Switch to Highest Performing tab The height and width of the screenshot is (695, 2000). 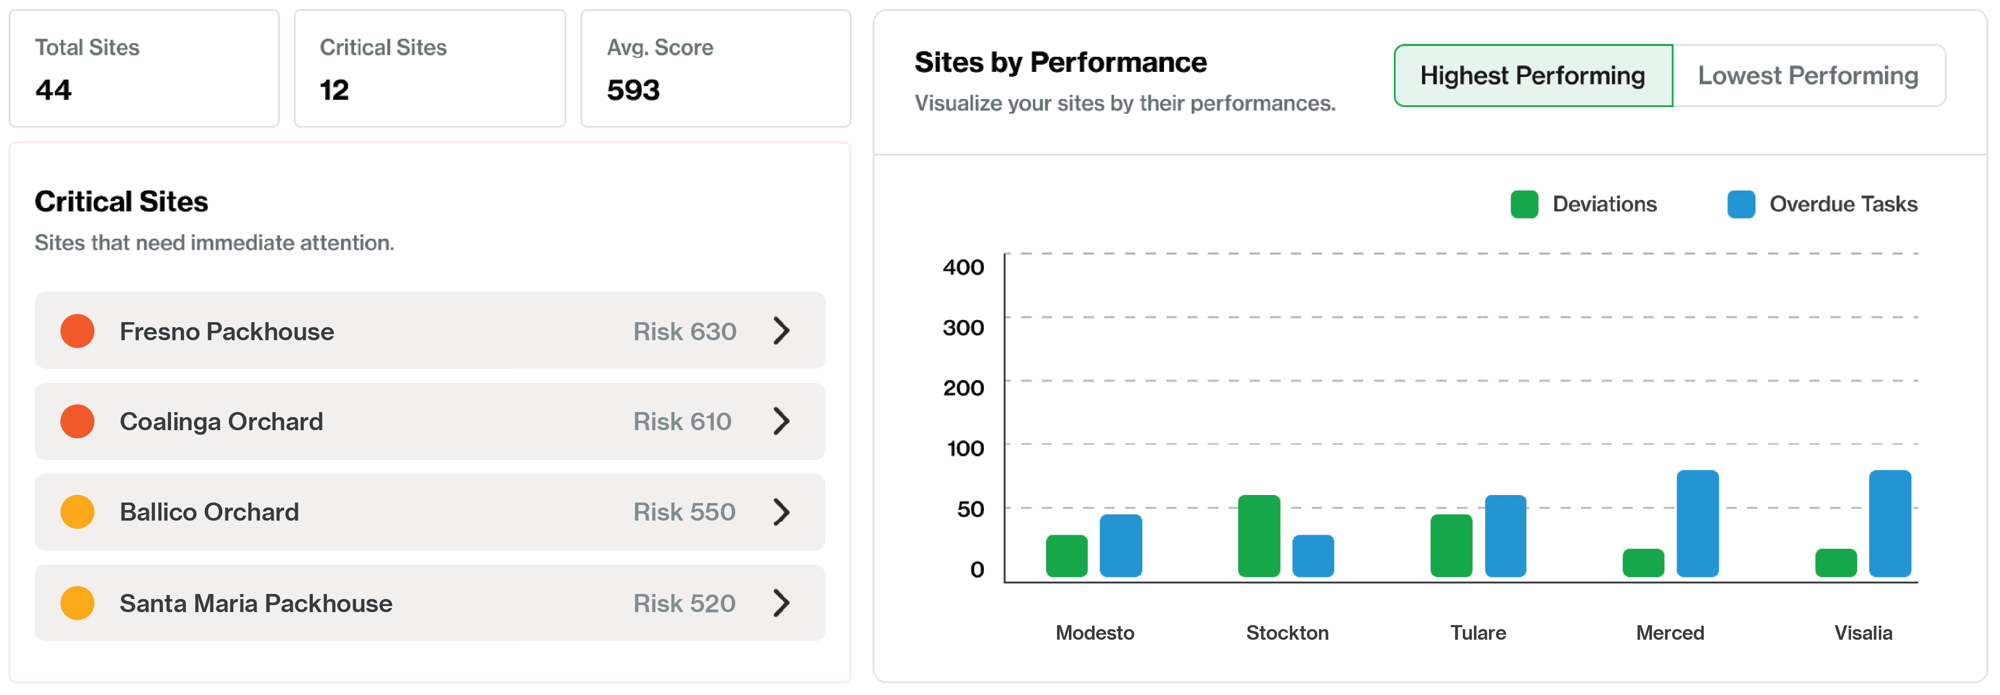tap(1533, 75)
